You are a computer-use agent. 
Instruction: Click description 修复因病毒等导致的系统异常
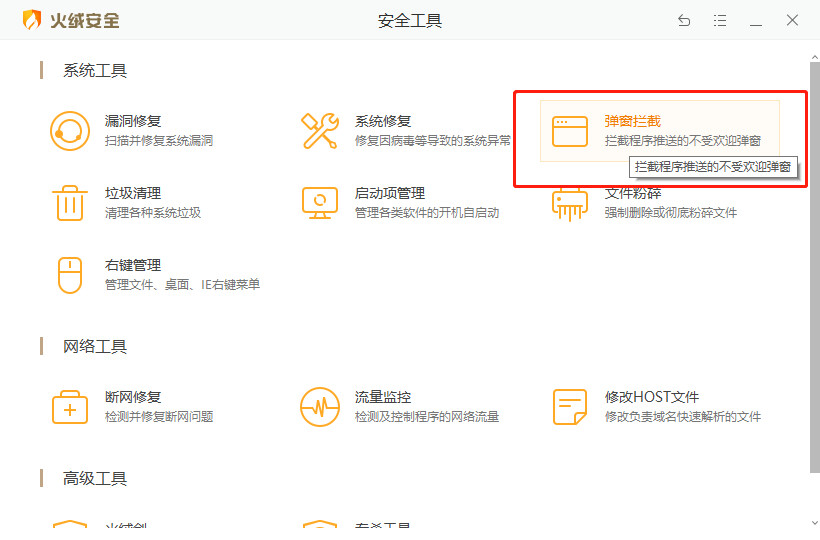point(432,141)
